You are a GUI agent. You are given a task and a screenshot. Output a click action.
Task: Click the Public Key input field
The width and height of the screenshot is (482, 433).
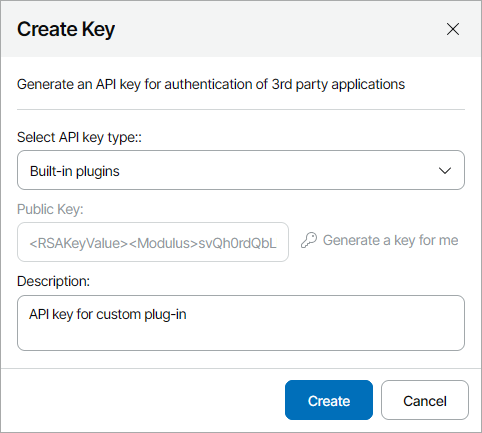tap(153, 242)
